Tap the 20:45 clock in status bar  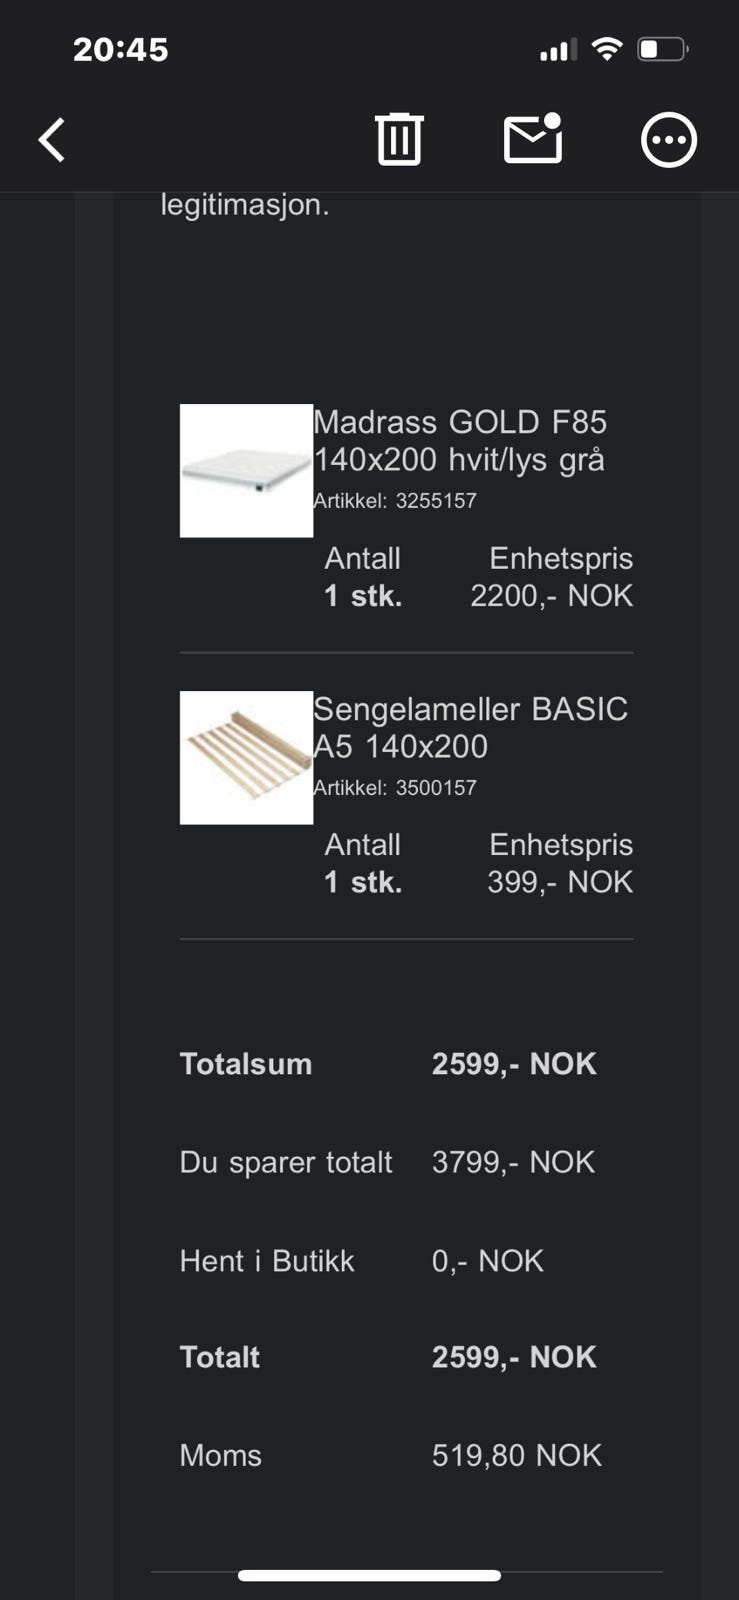[120, 50]
